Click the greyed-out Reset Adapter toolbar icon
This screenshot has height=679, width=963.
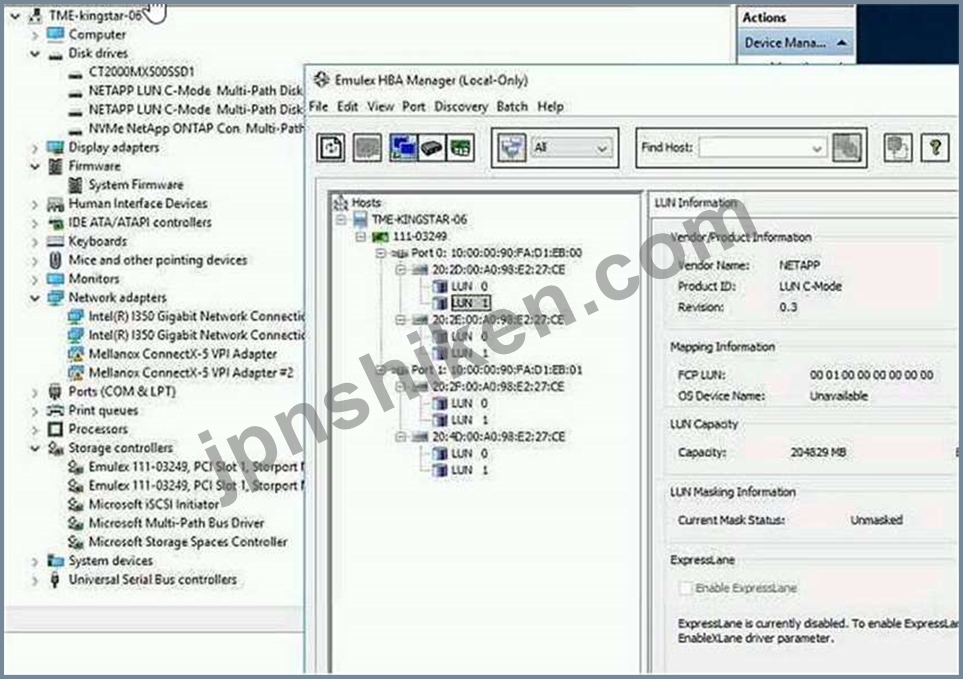tap(367, 147)
